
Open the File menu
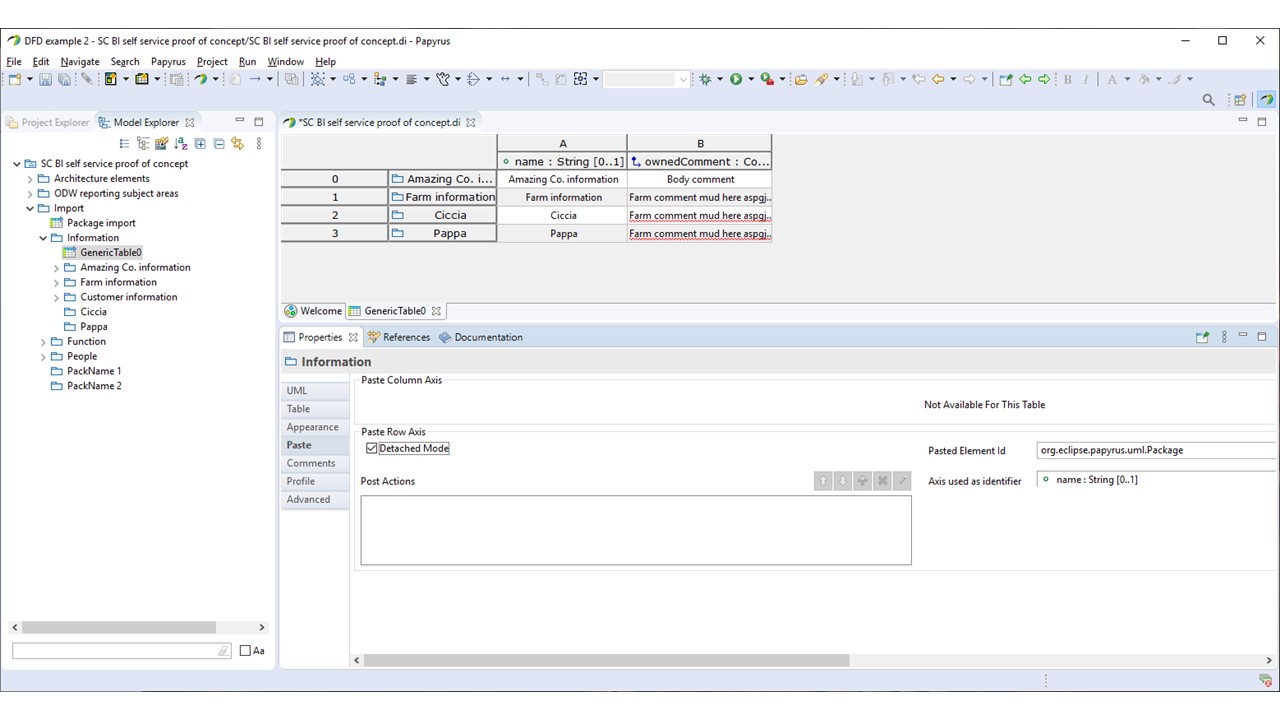[14, 61]
